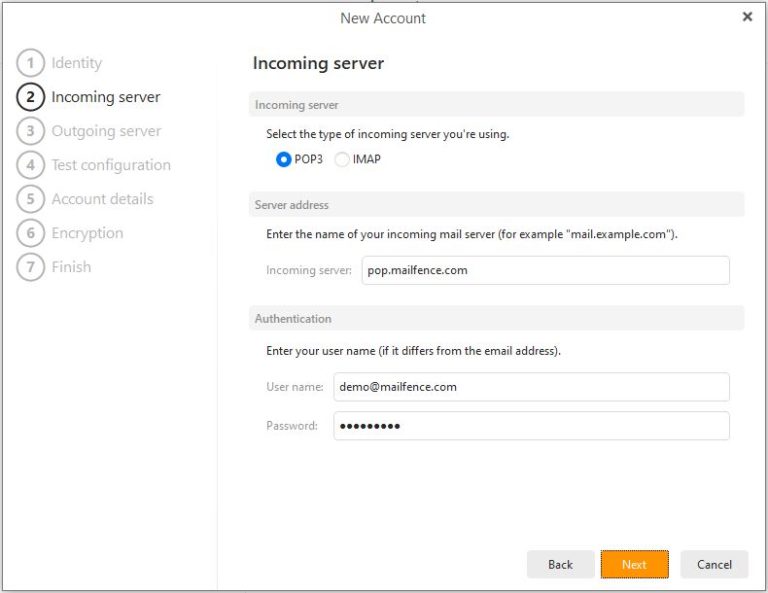768x593 pixels.
Task: Focus the Incoming server address field
Action: tap(545, 270)
